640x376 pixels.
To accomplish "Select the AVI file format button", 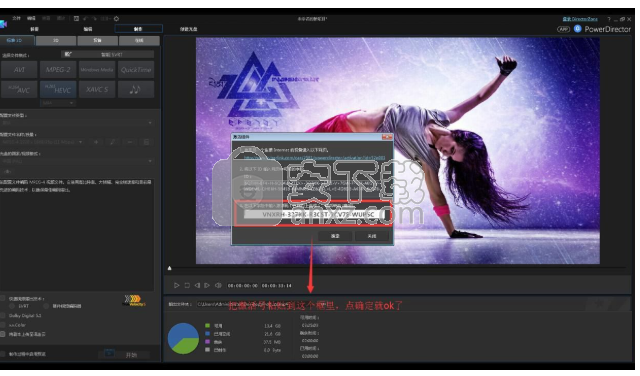I will click(x=19, y=69).
